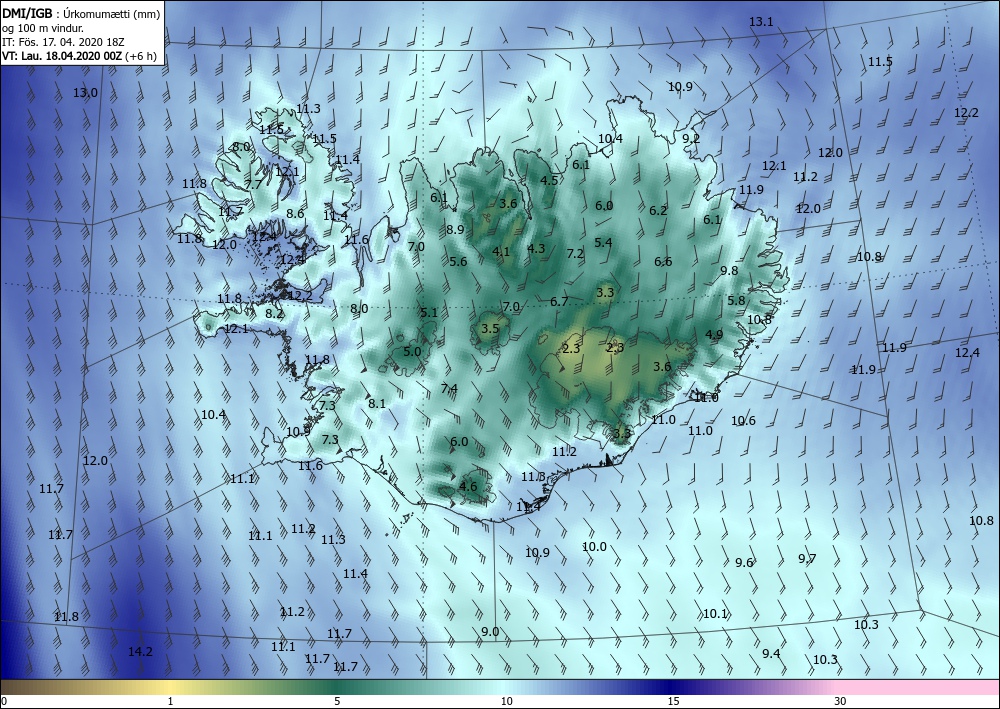Click the 8.2 value on the map

point(274,314)
